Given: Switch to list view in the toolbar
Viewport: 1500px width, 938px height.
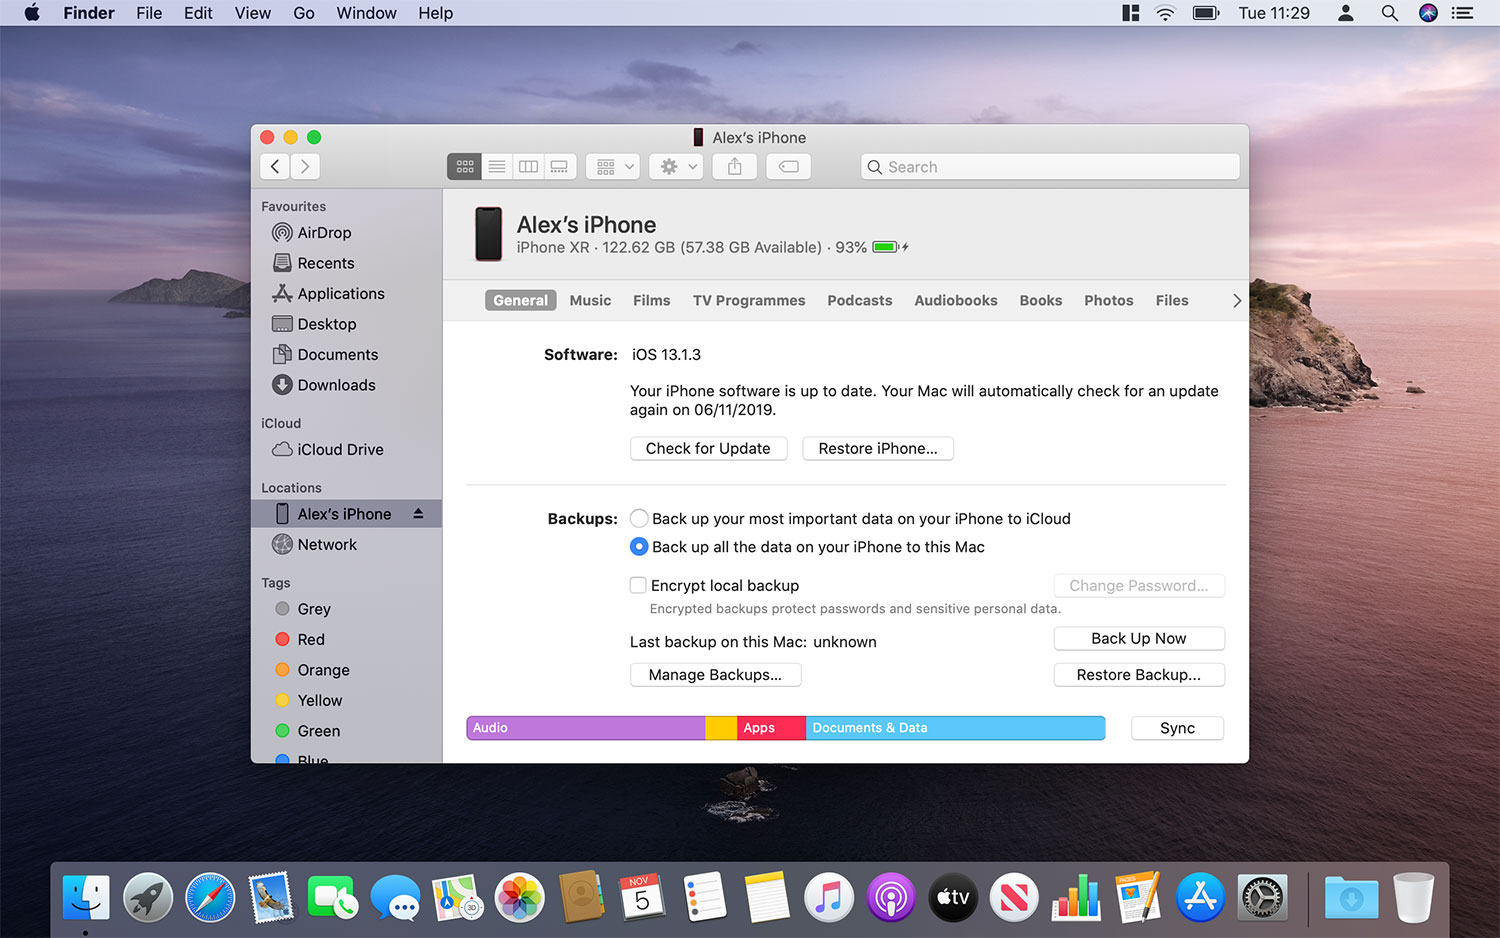Looking at the screenshot, I should (x=496, y=166).
